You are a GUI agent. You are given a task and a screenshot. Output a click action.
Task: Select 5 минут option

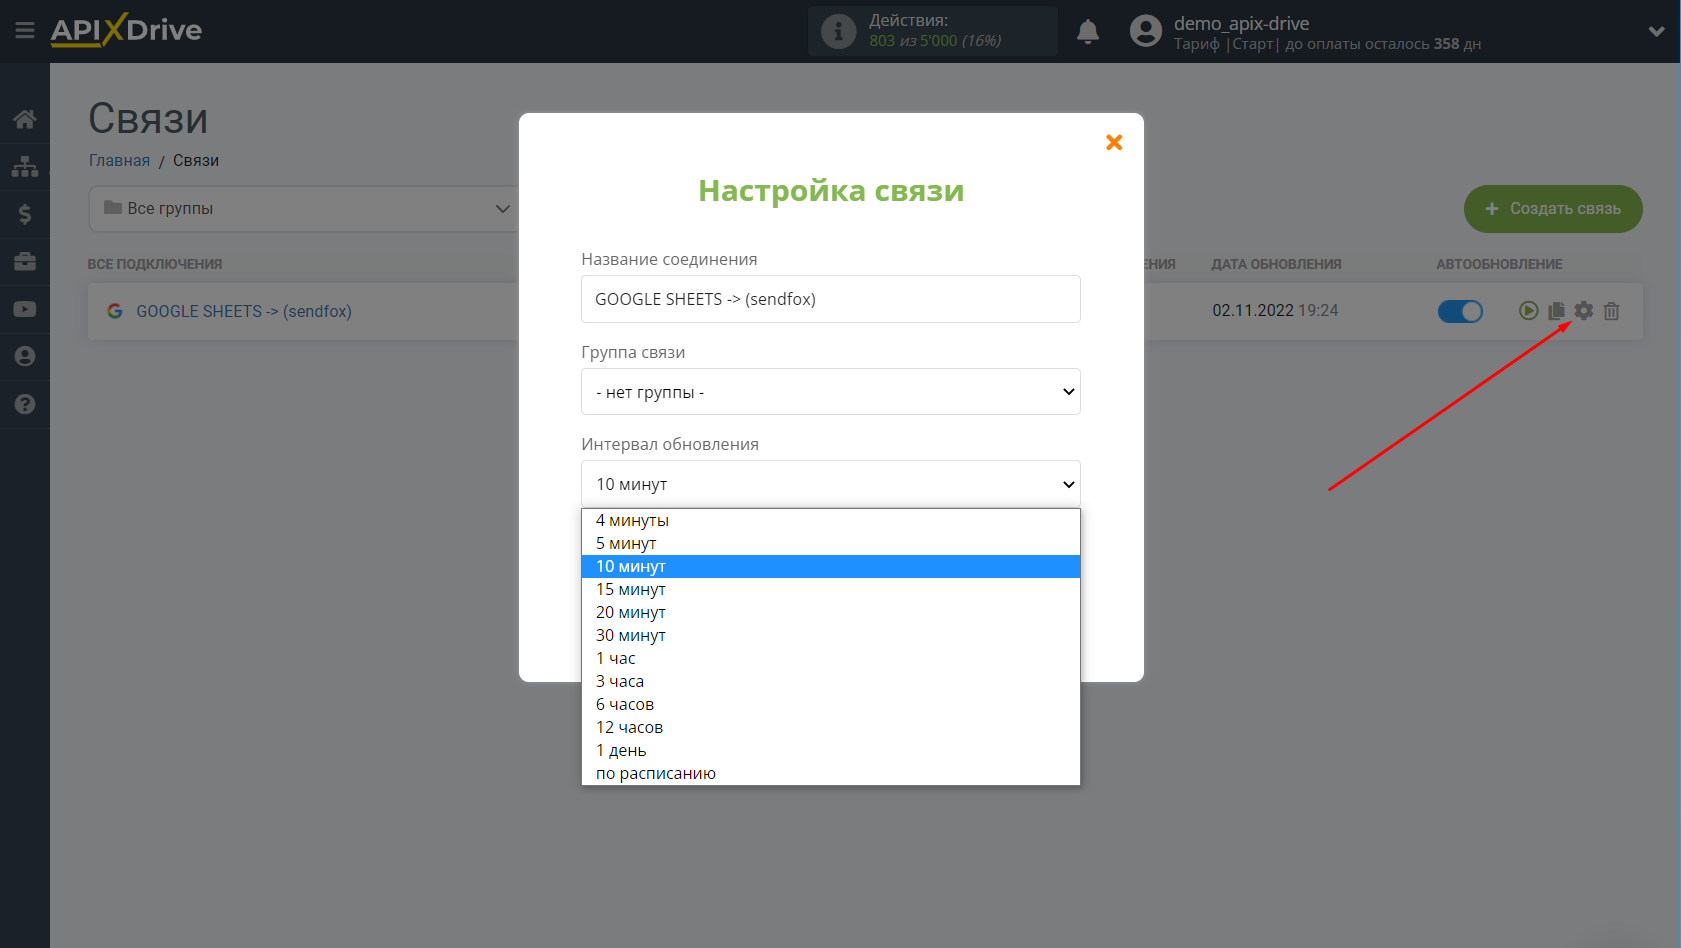[x=831, y=543]
